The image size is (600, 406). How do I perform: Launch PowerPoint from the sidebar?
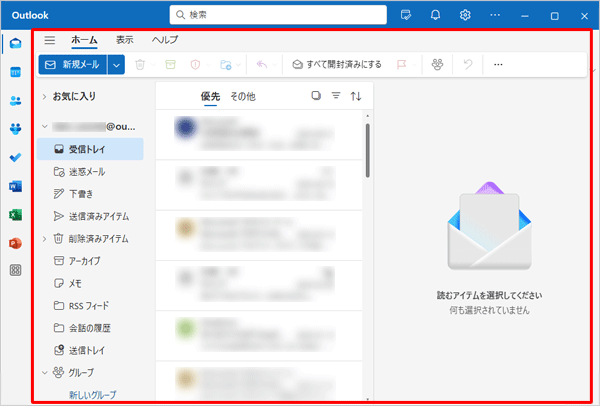(x=15, y=243)
